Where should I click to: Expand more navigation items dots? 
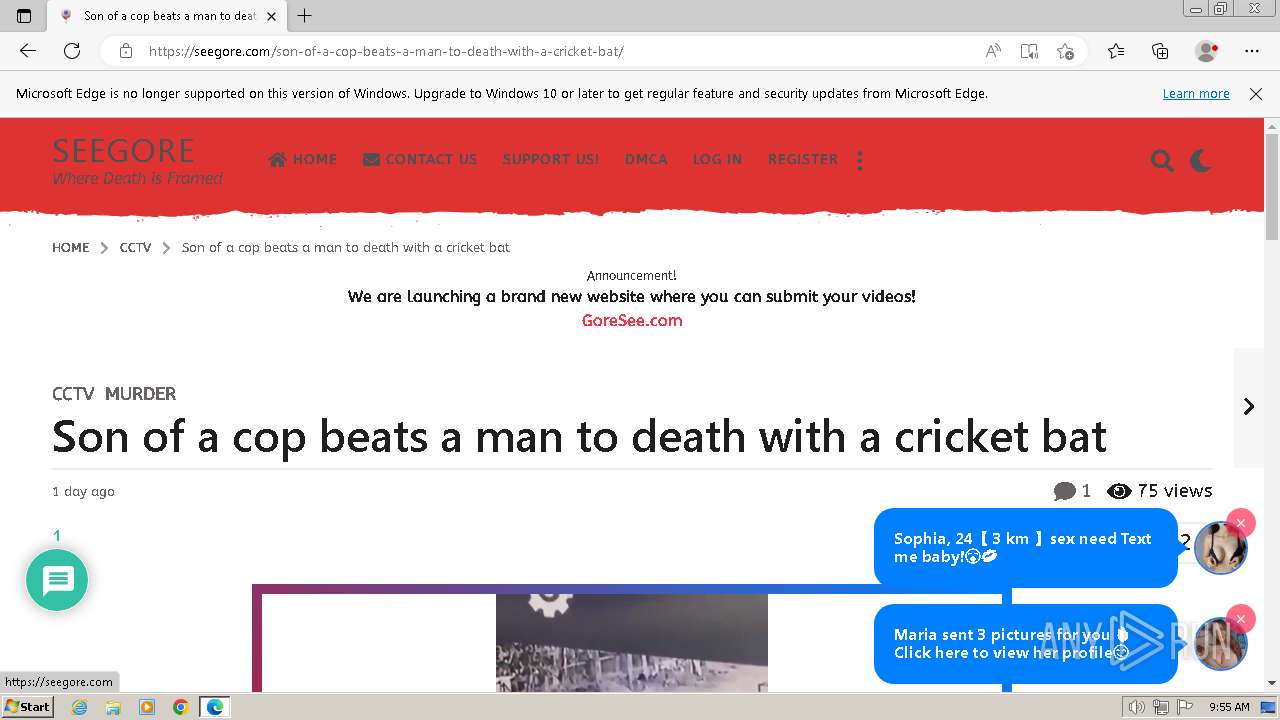pyautogui.click(x=860, y=160)
